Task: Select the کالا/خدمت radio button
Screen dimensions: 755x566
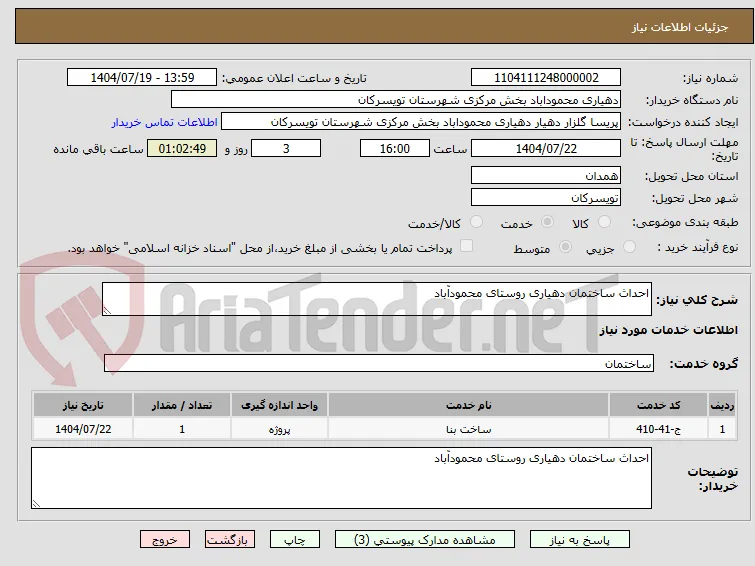Action: click(476, 222)
